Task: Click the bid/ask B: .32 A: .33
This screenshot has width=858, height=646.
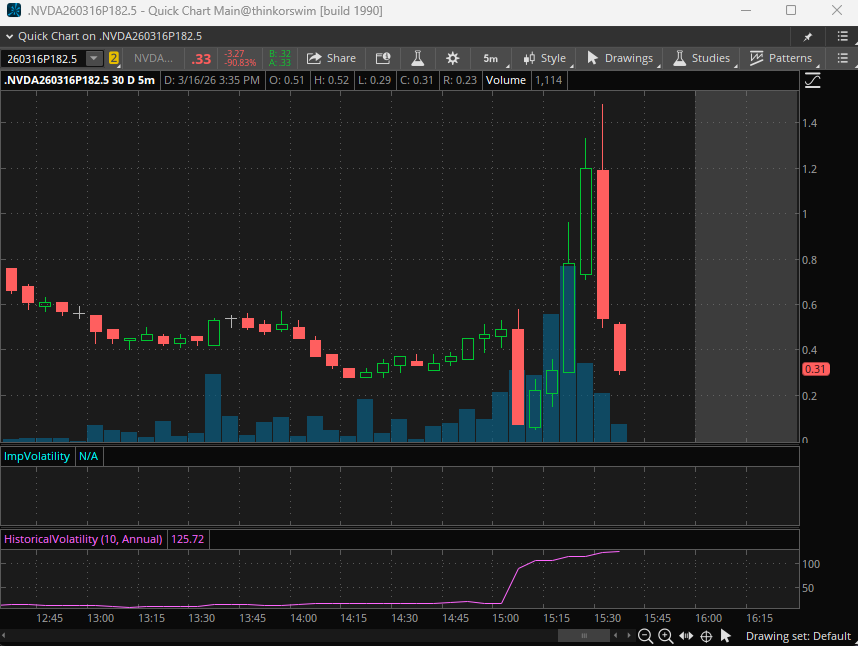Action: (280, 58)
